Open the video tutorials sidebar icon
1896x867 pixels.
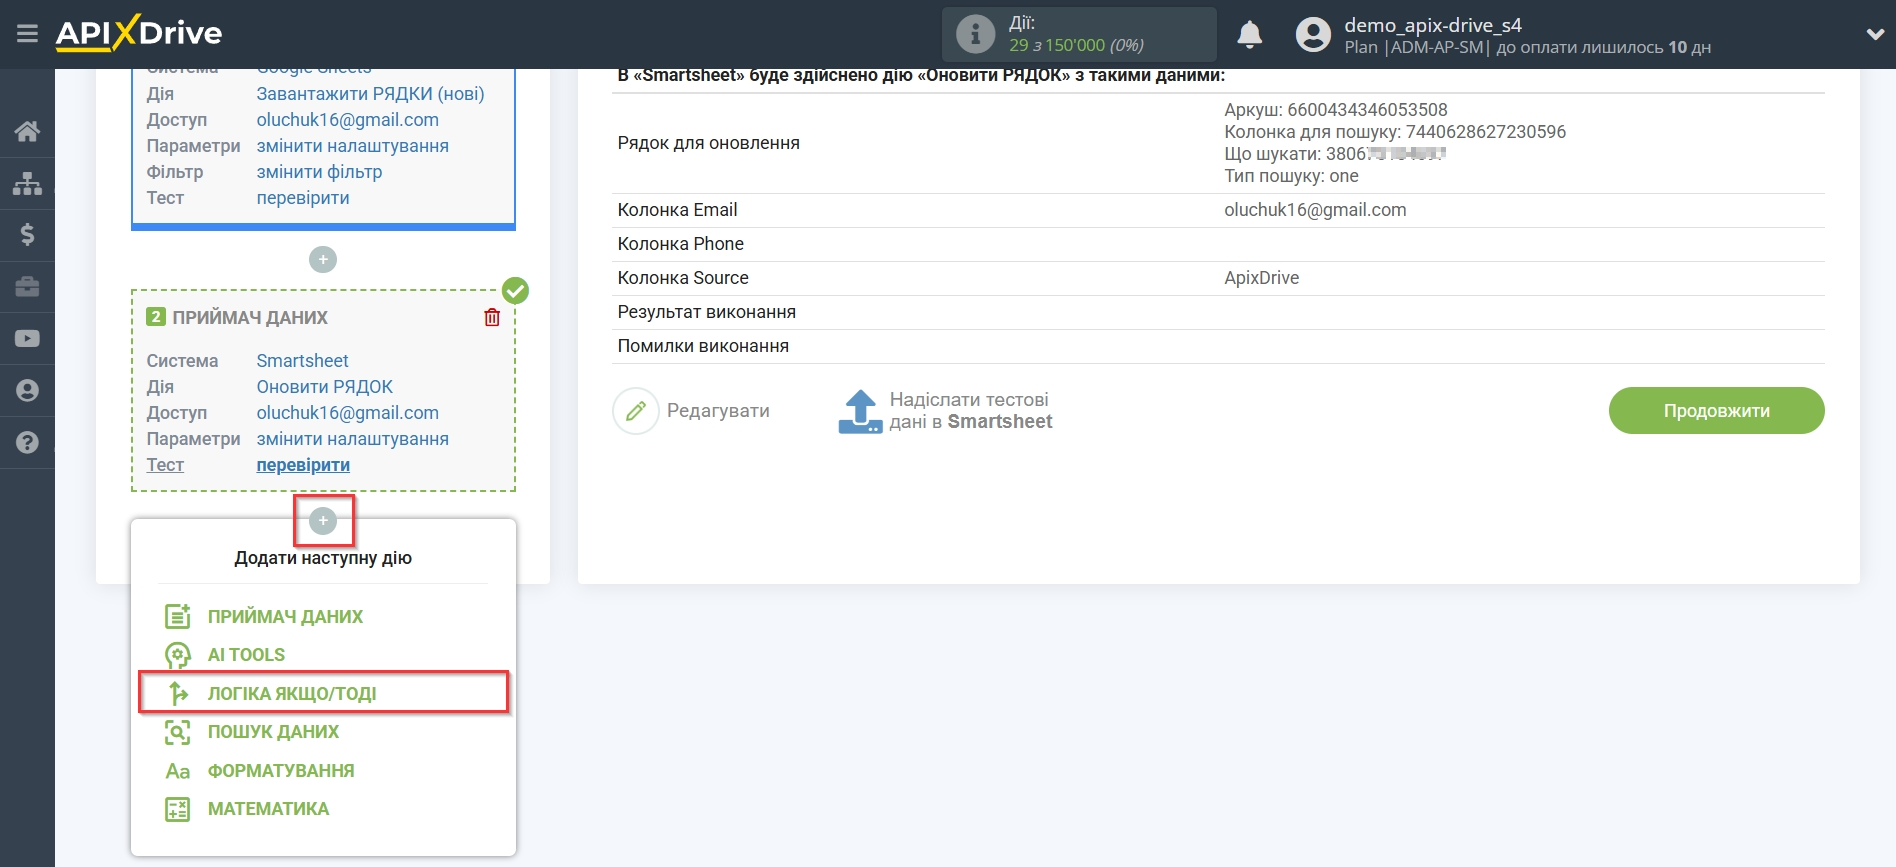27,339
